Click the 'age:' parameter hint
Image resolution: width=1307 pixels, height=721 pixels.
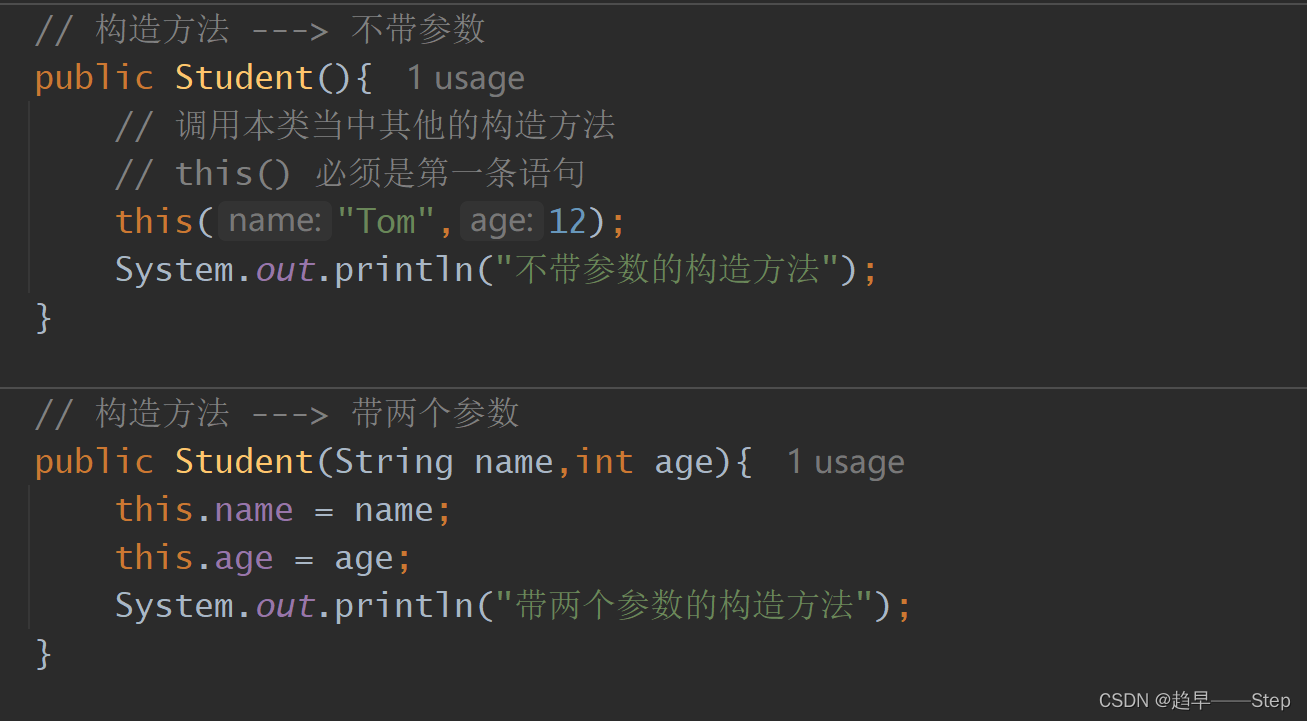[502, 221]
